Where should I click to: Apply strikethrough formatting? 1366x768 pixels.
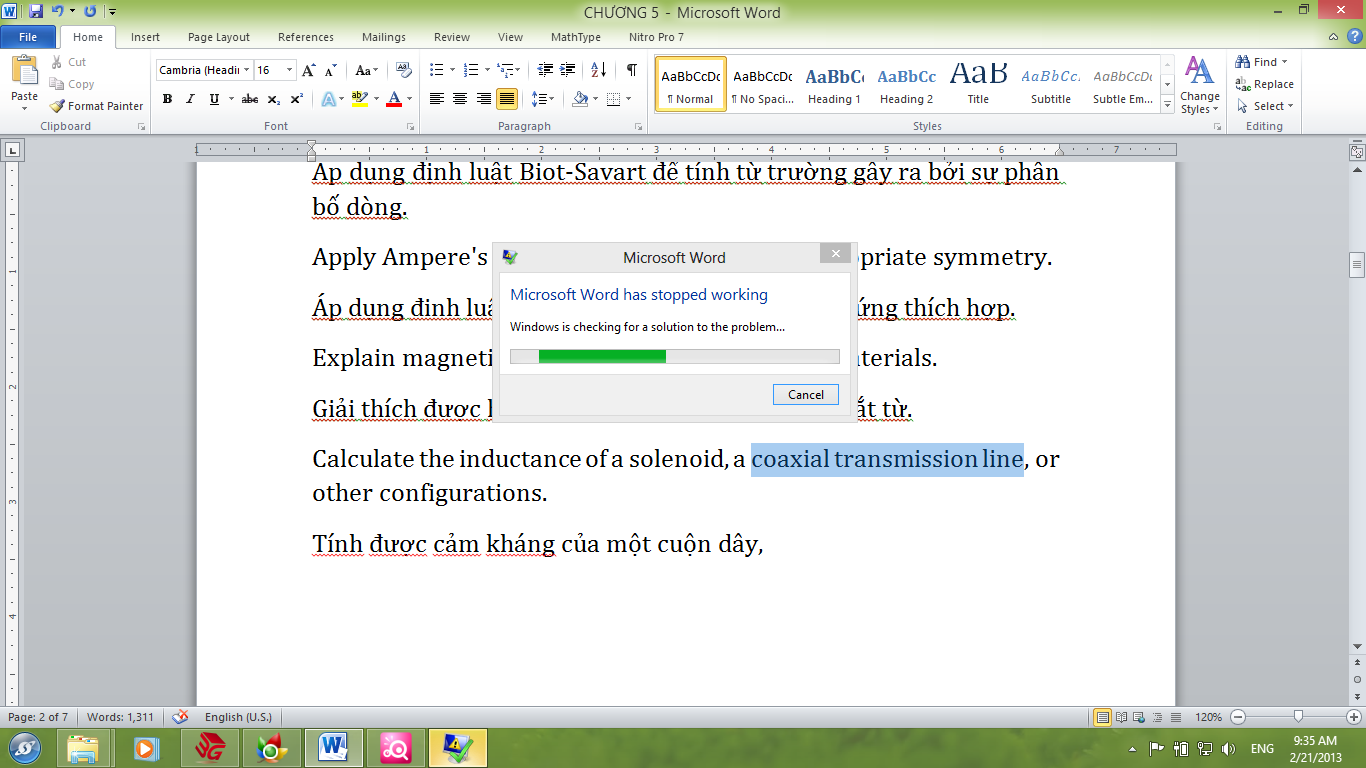click(x=250, y=99)
